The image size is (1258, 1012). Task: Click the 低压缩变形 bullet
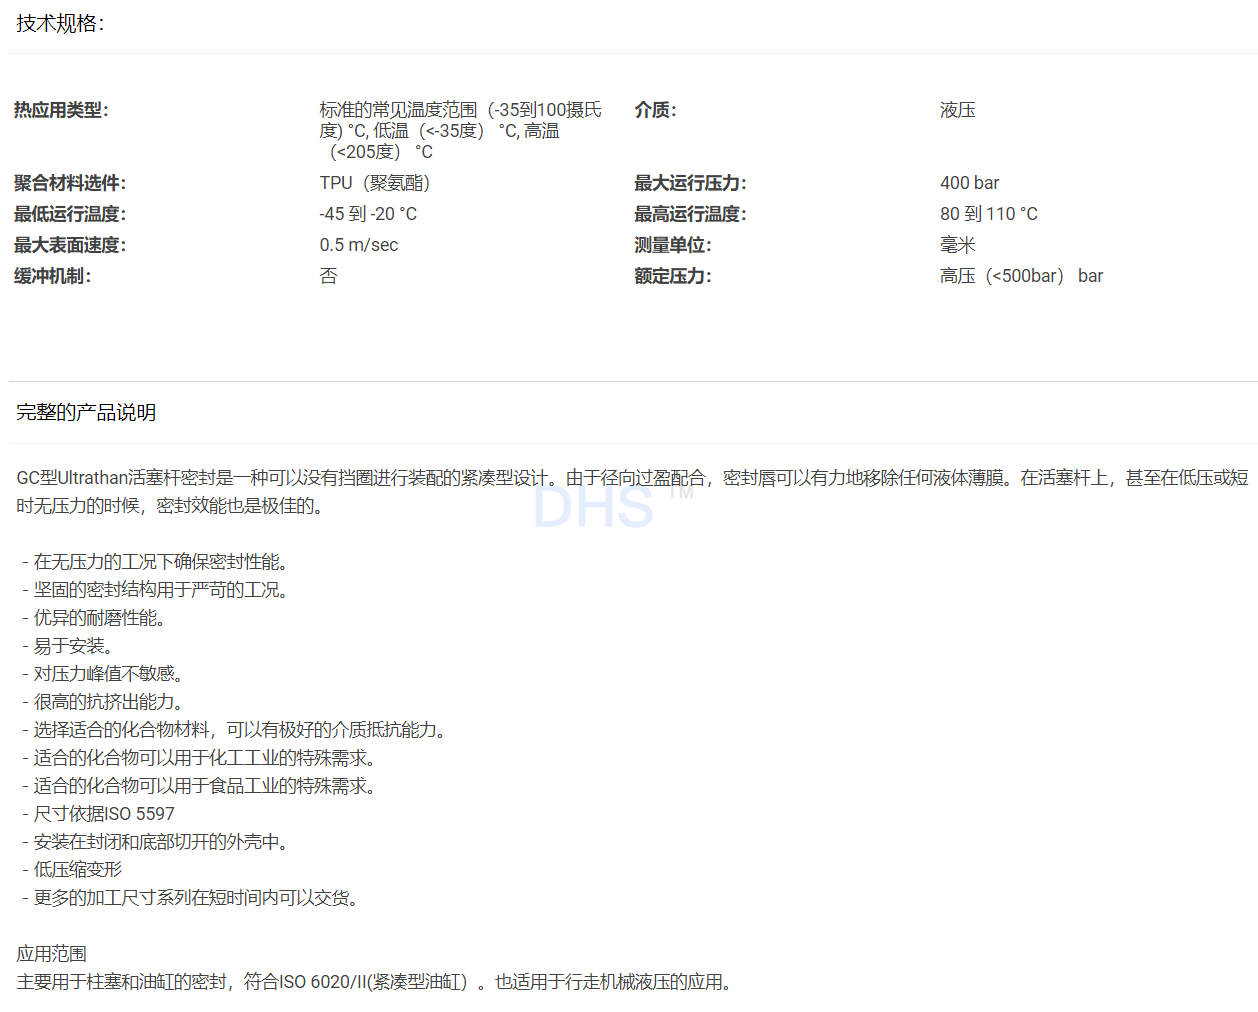pyautogui.click(x=72, y=870)
